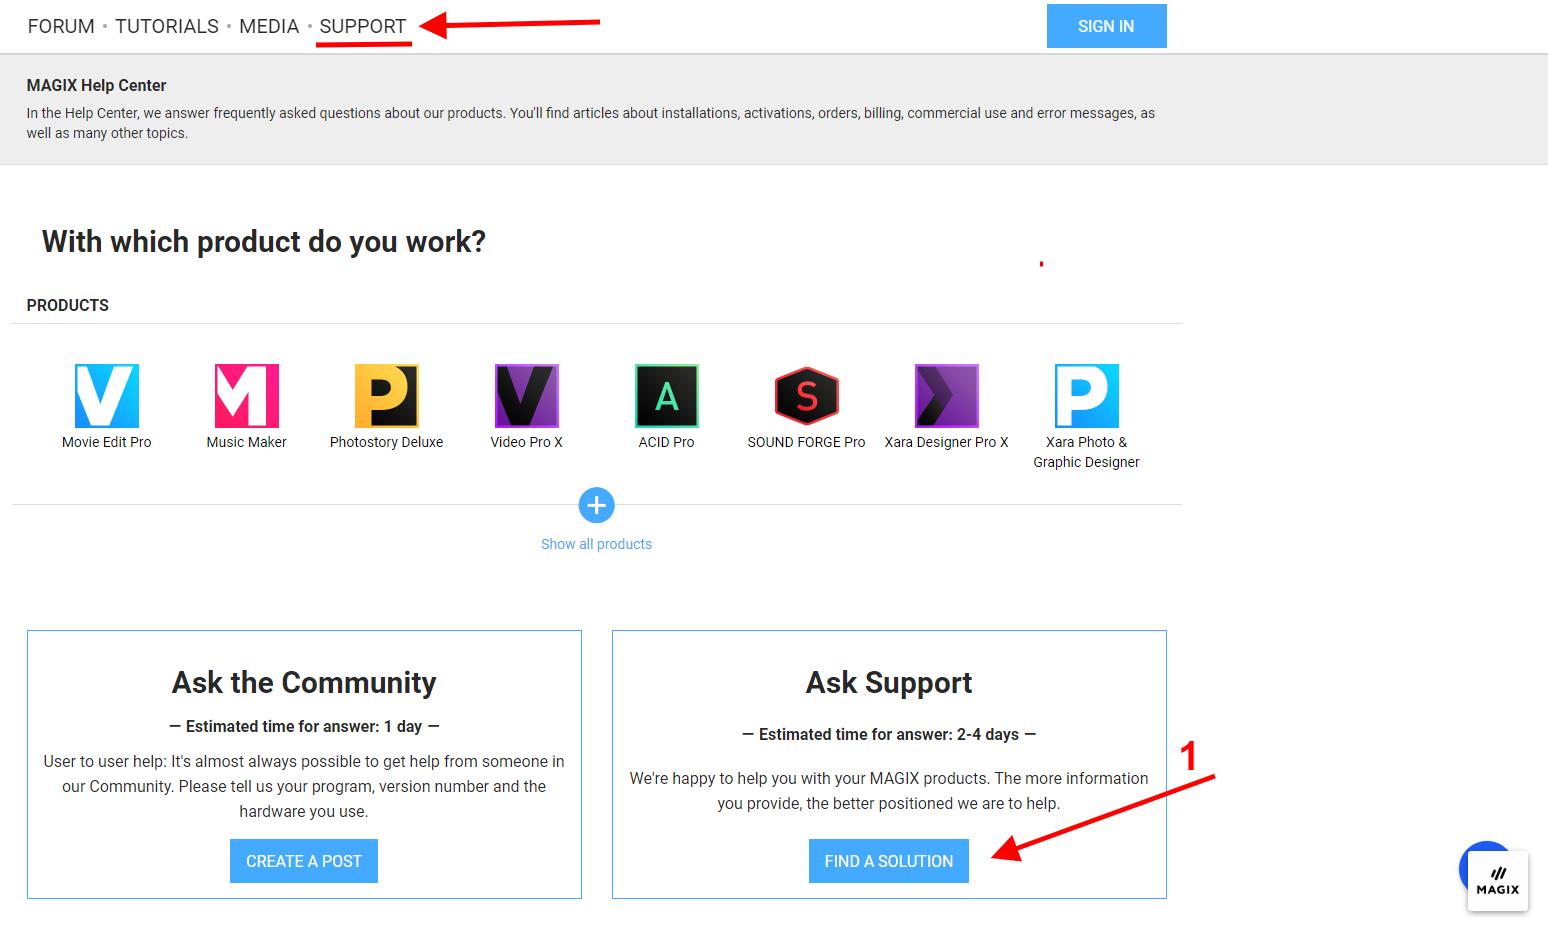The height and width of the screenshot is (927, 1548).
Task: Click the SIGN IN button
Action: (1106, 26)
